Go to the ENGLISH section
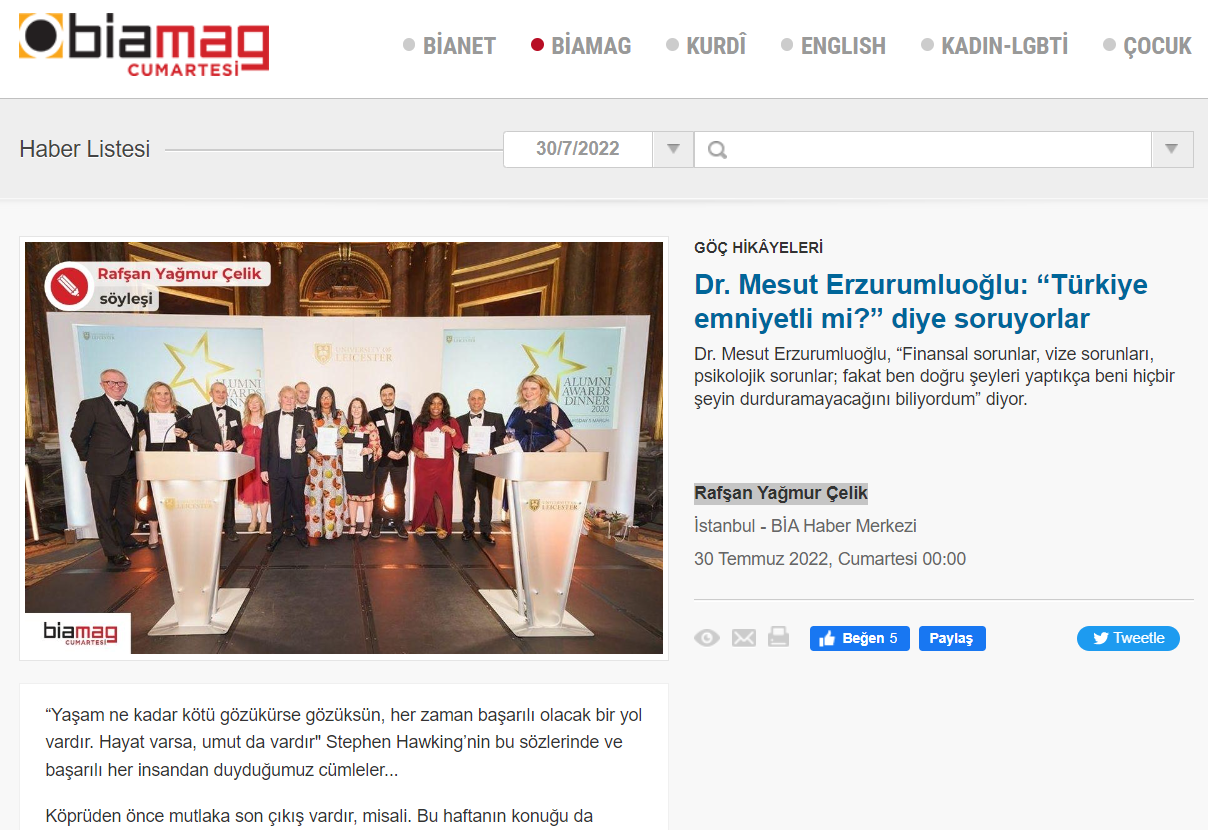1208x830 pixels. pyautogui.click(x=833, y=45)
